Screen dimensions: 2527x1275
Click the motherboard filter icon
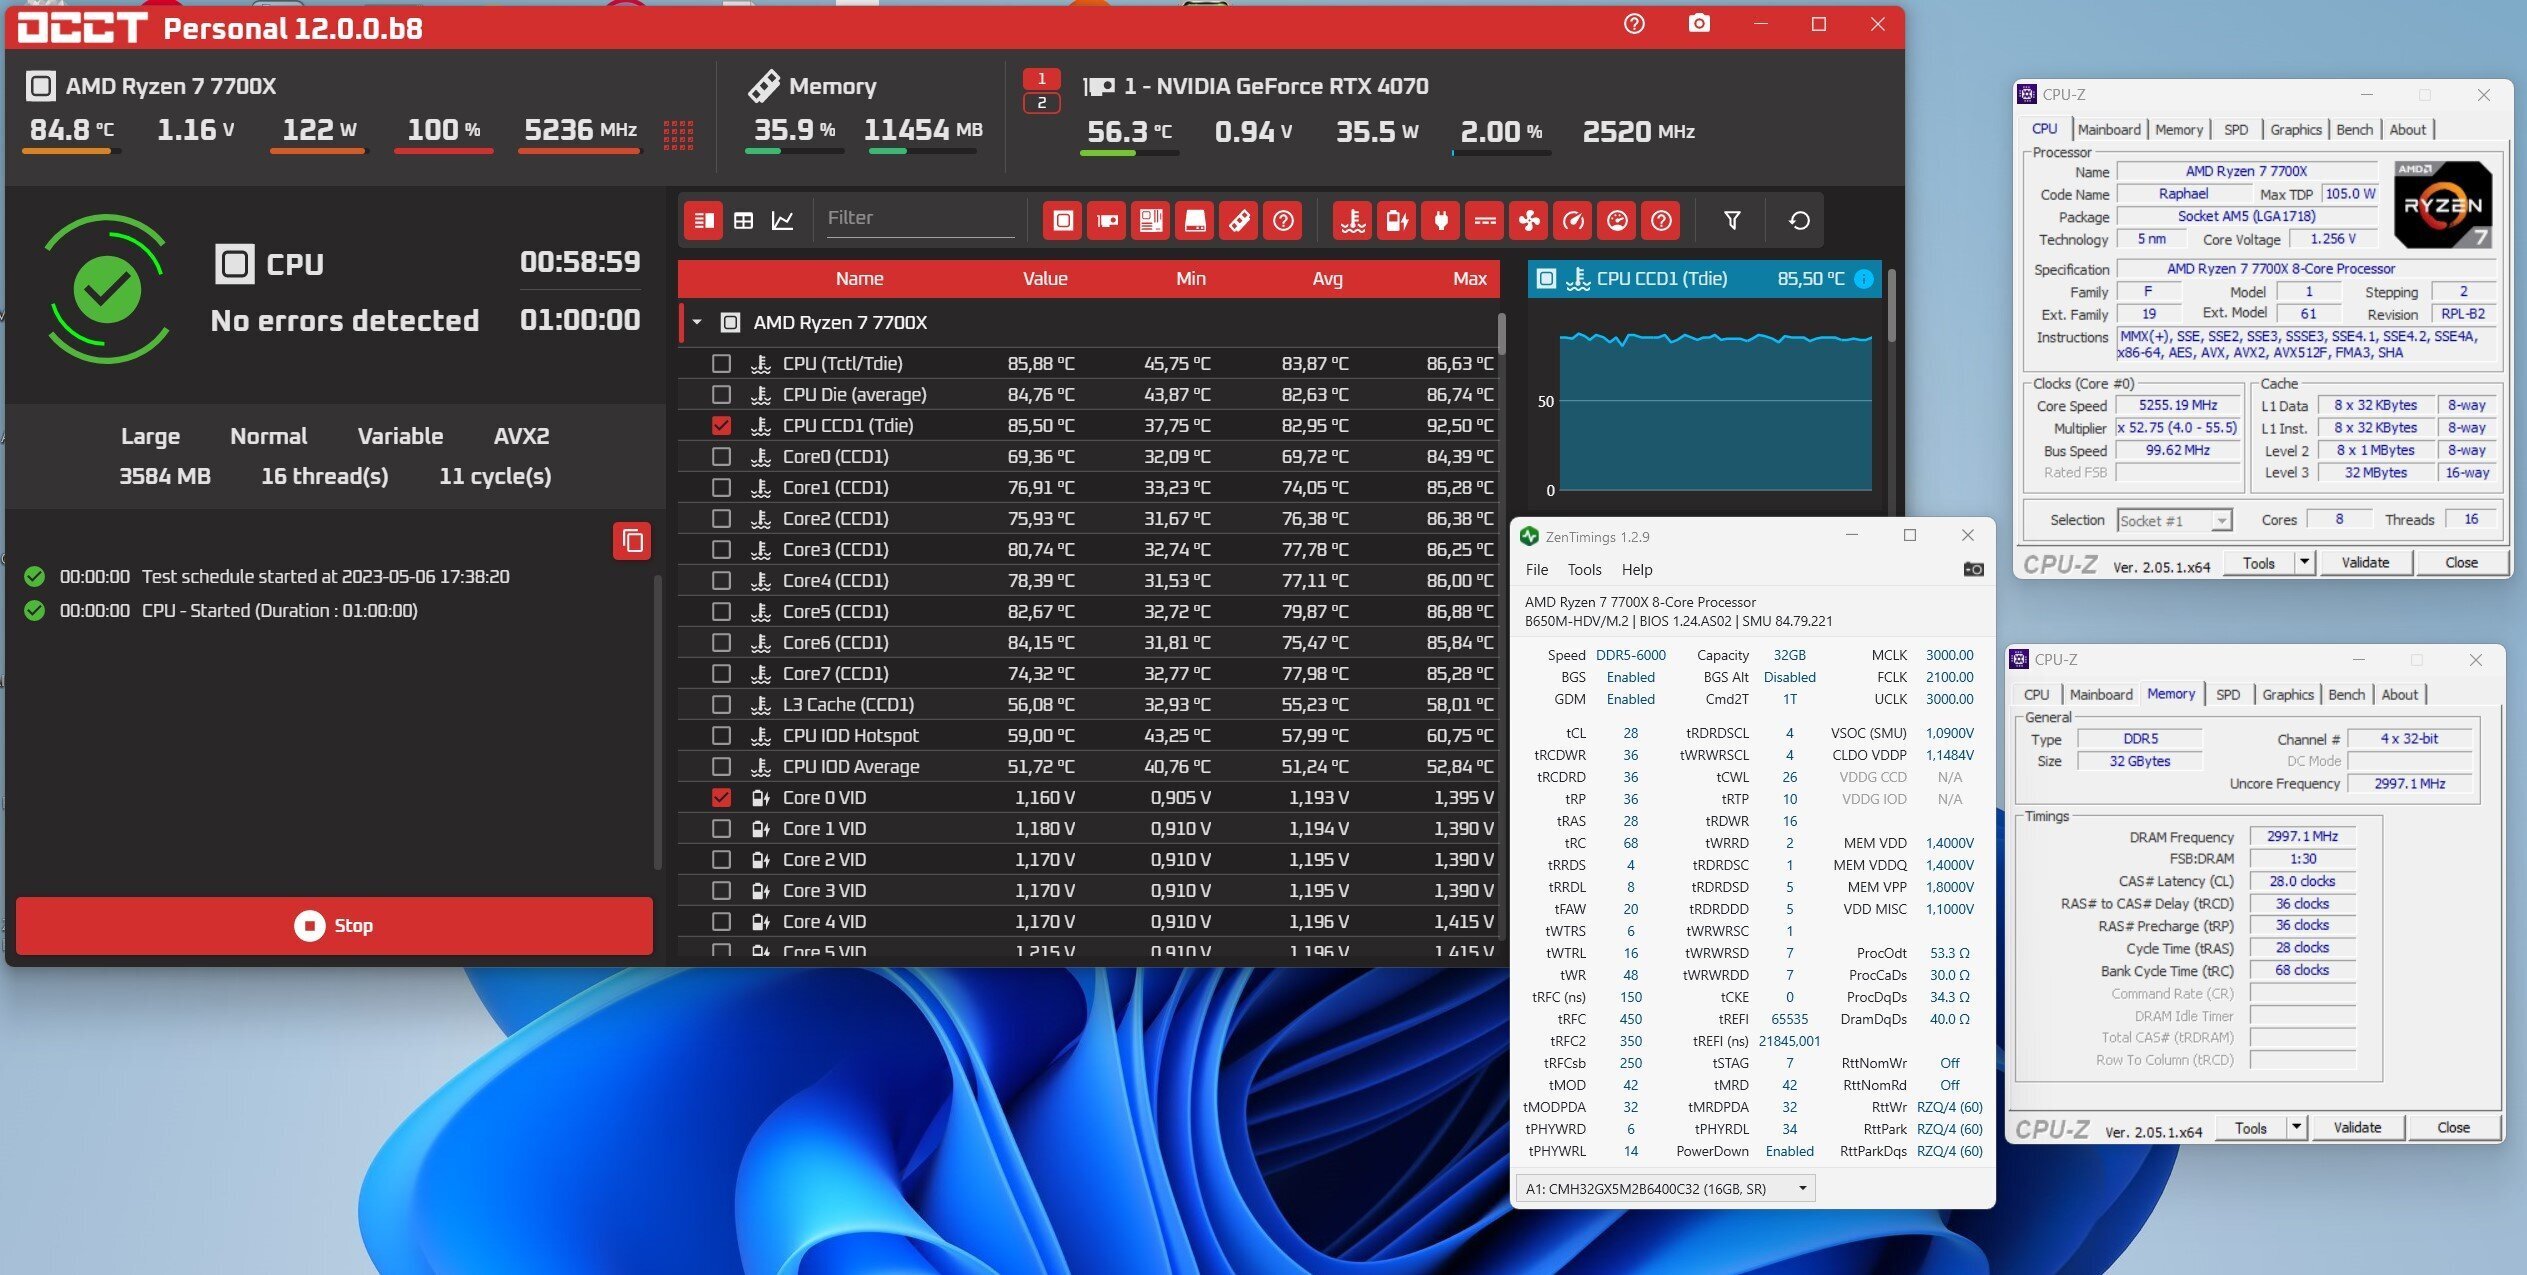click(1151, 220)
